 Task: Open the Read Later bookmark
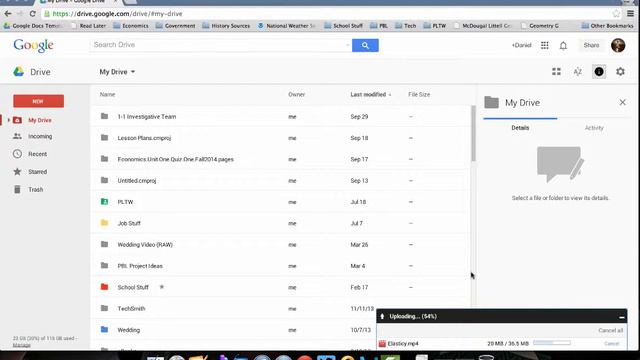point(89,26)
